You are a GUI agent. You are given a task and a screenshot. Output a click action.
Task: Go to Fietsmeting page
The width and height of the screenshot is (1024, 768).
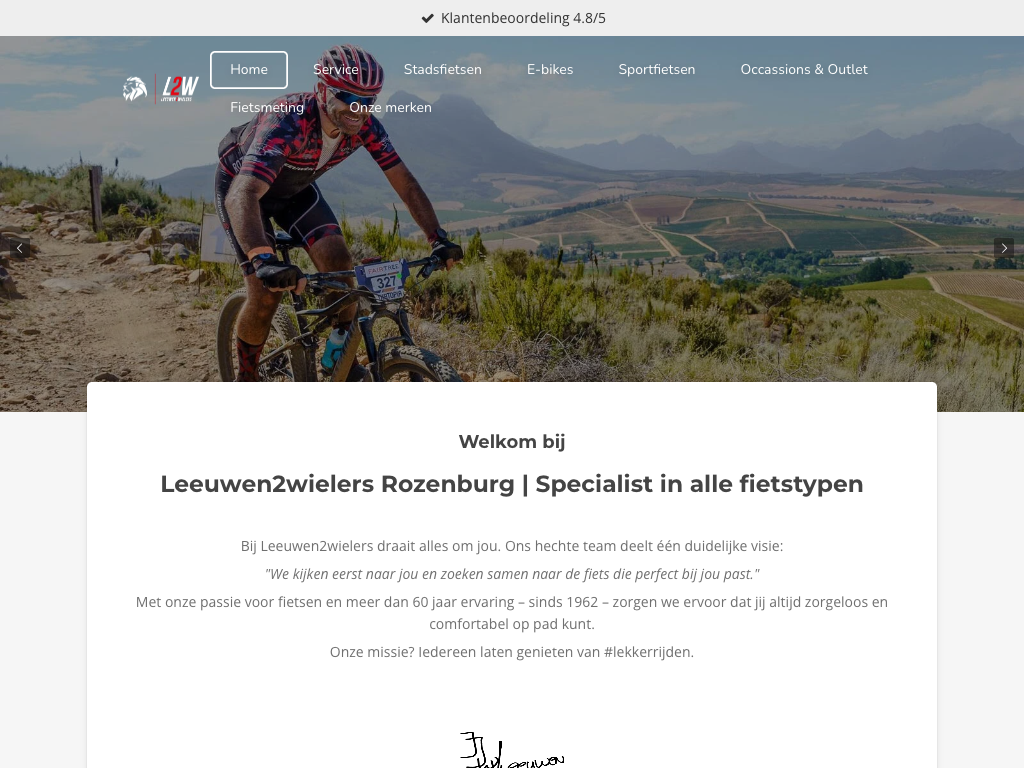coord(267,107)
